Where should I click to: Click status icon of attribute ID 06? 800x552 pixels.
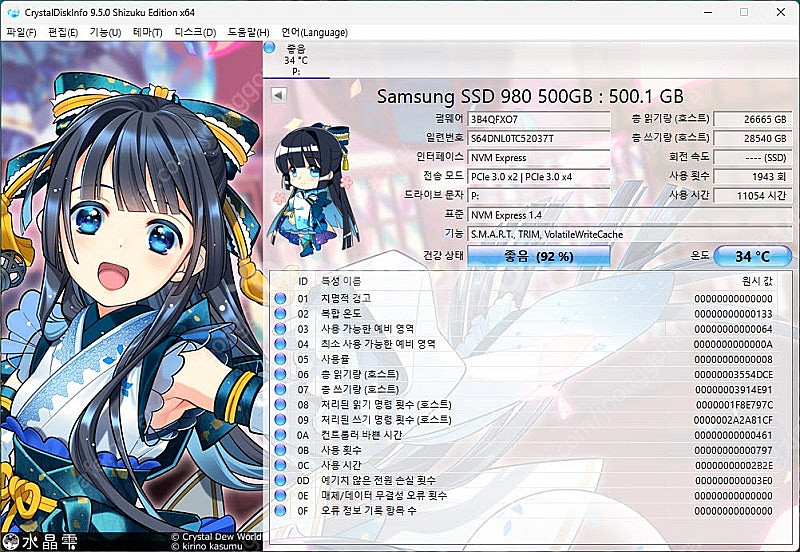(280, 374)
